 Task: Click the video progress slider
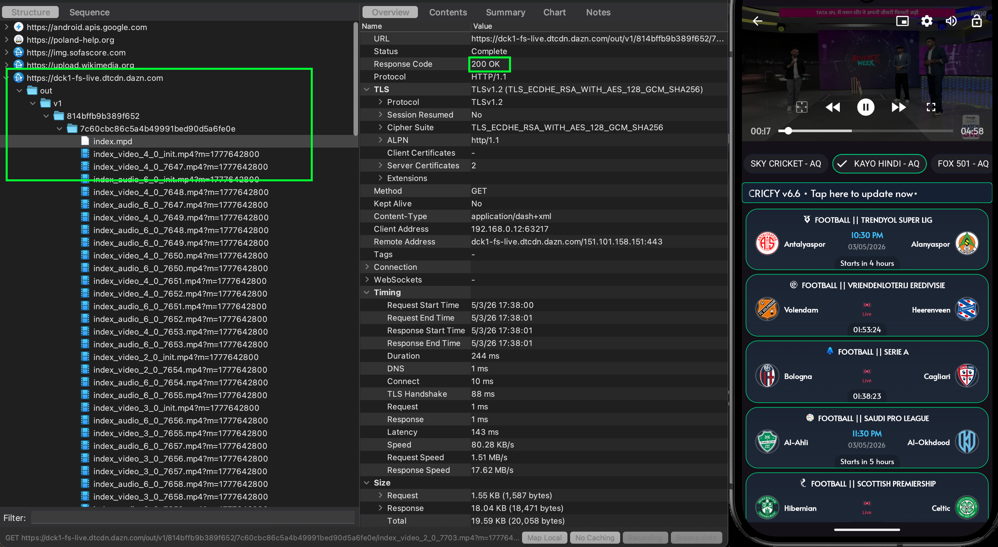pyautogui.click(x=866, y=131)
